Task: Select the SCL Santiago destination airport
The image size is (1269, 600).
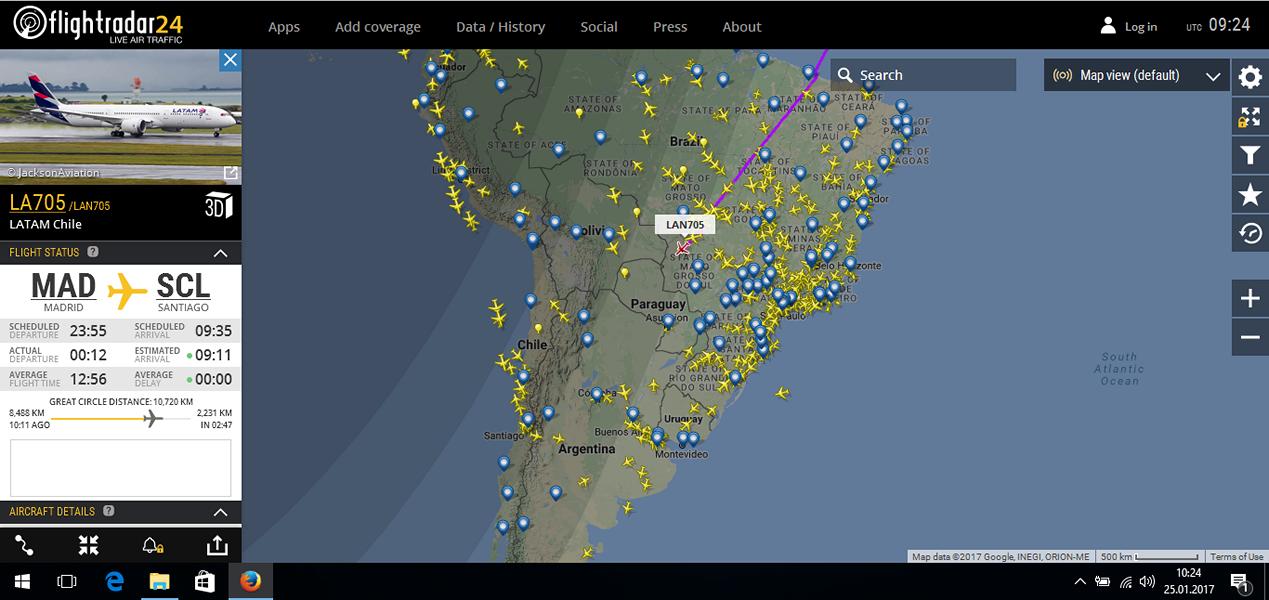Action: [x=183, y=290]
